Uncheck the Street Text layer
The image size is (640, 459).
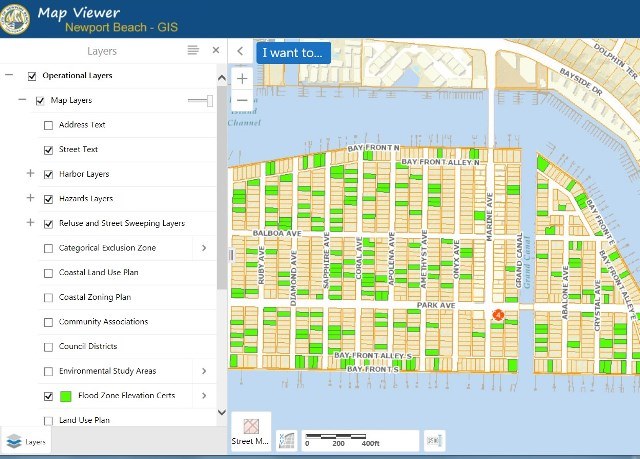click(49, 150)
